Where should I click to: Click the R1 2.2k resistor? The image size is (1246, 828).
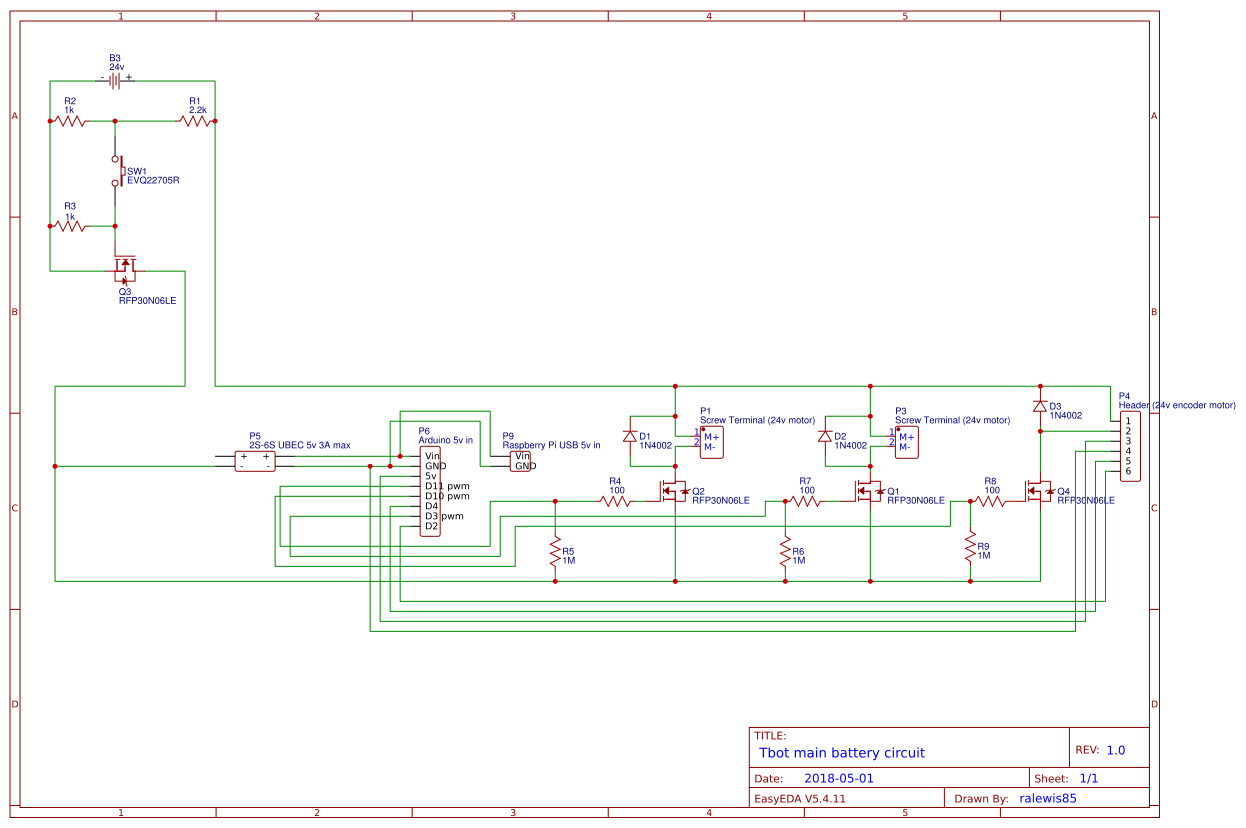196,121
